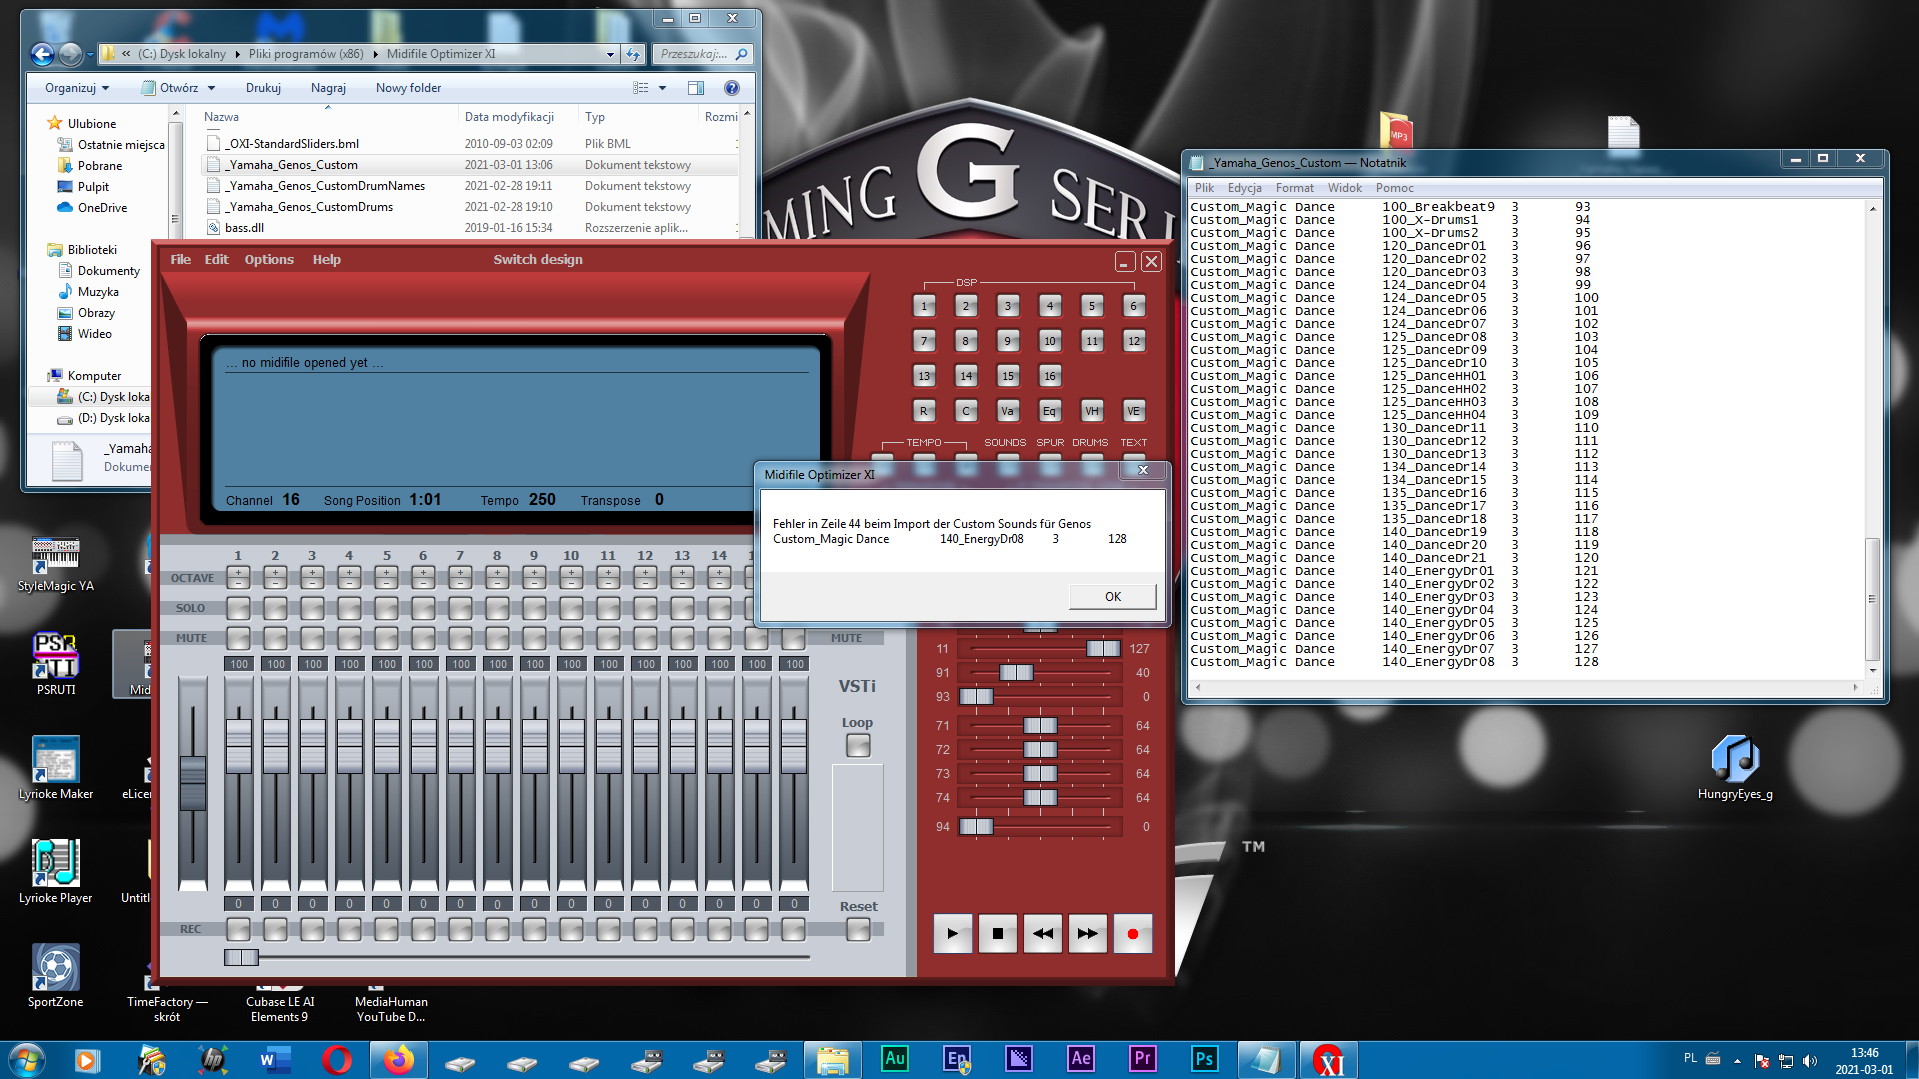Click Nowy folder in Explorer
Screen dimensions: 1919x1079
(408, 88)
